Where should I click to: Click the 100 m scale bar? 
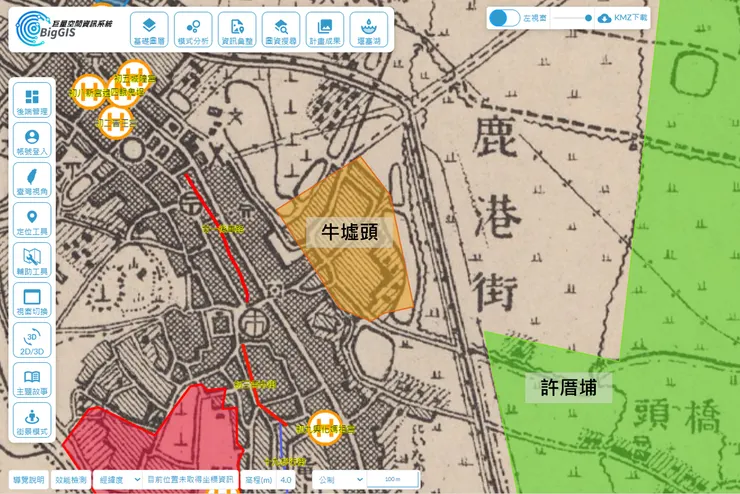point(393,479)
